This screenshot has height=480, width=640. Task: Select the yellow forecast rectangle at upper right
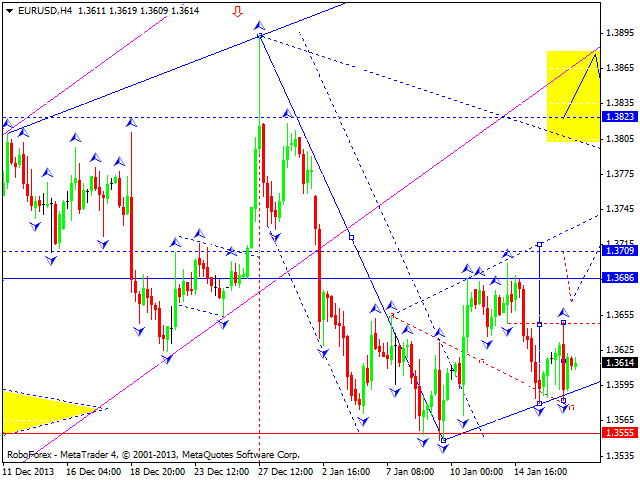[573, 96]
